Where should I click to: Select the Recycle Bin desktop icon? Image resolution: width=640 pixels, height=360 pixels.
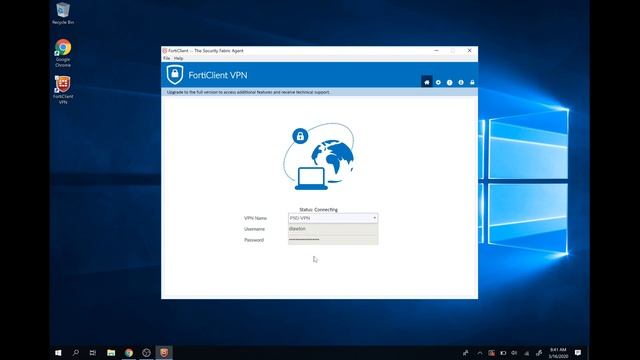(63, 13)
